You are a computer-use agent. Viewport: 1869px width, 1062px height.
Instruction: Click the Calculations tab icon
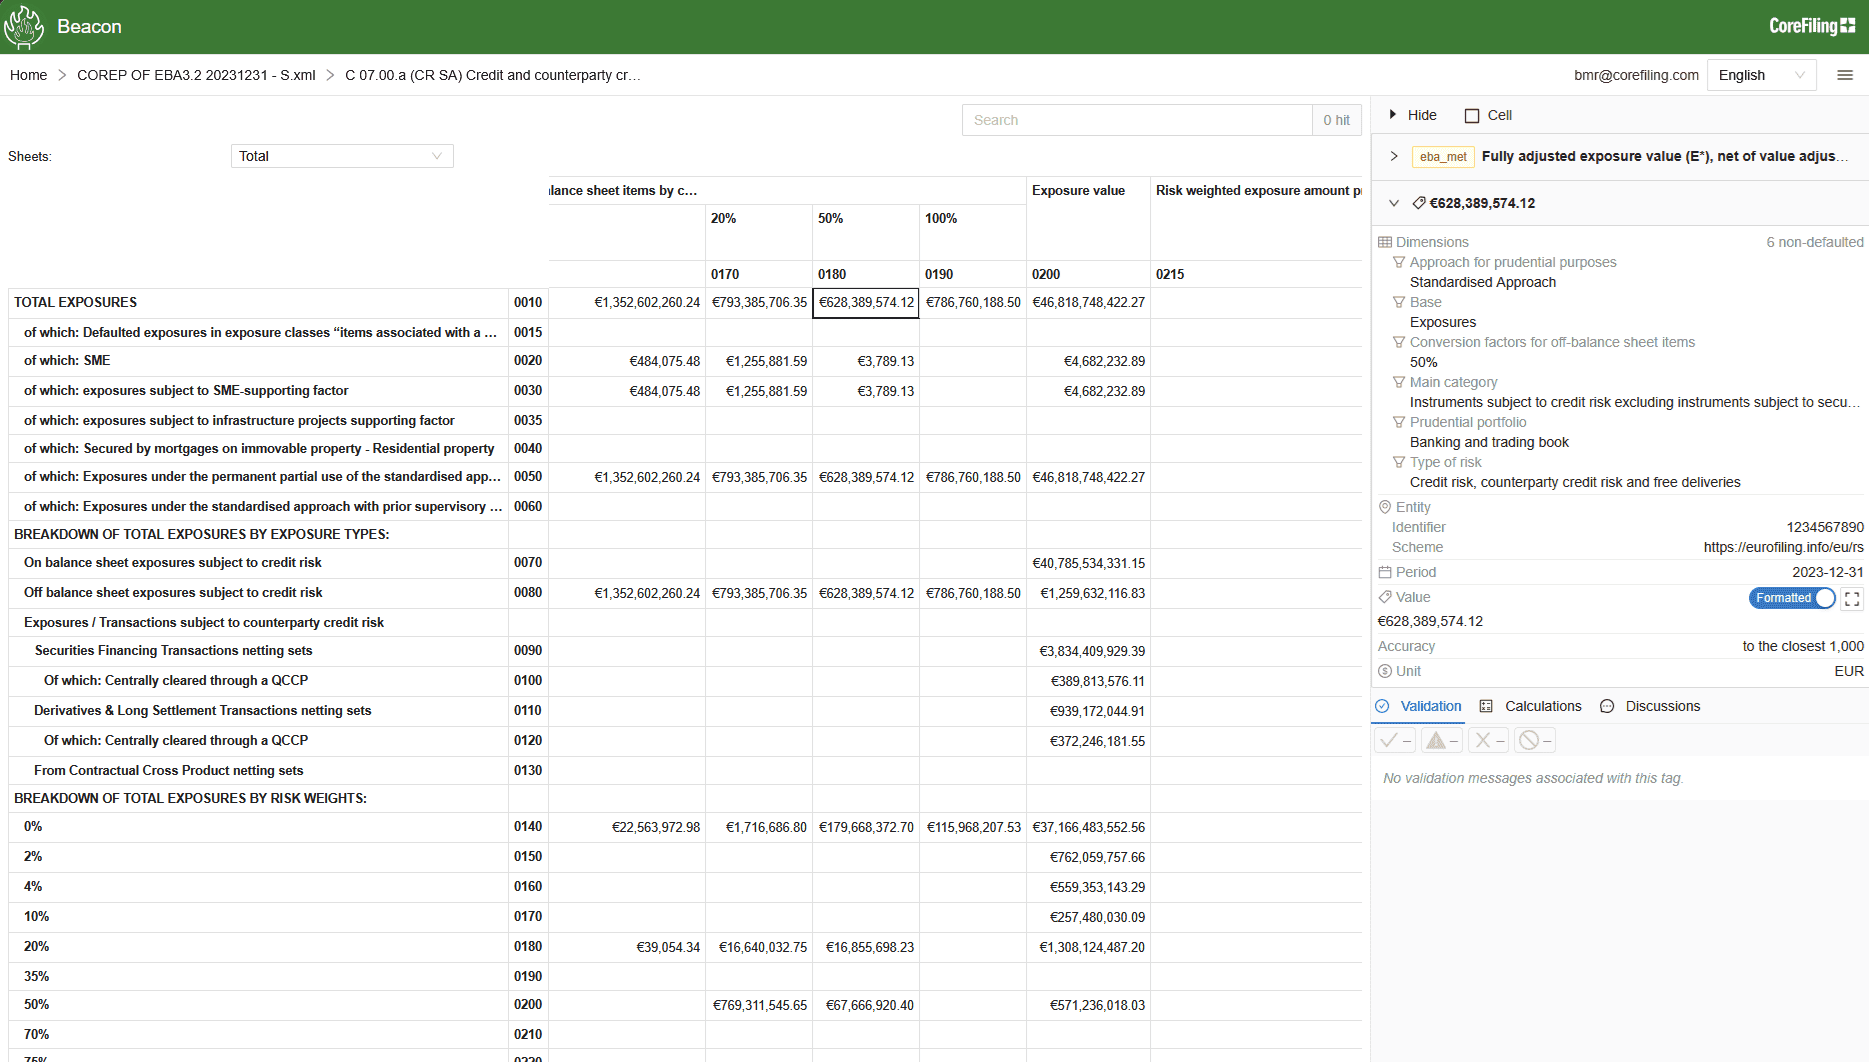tap(1486, 706)
